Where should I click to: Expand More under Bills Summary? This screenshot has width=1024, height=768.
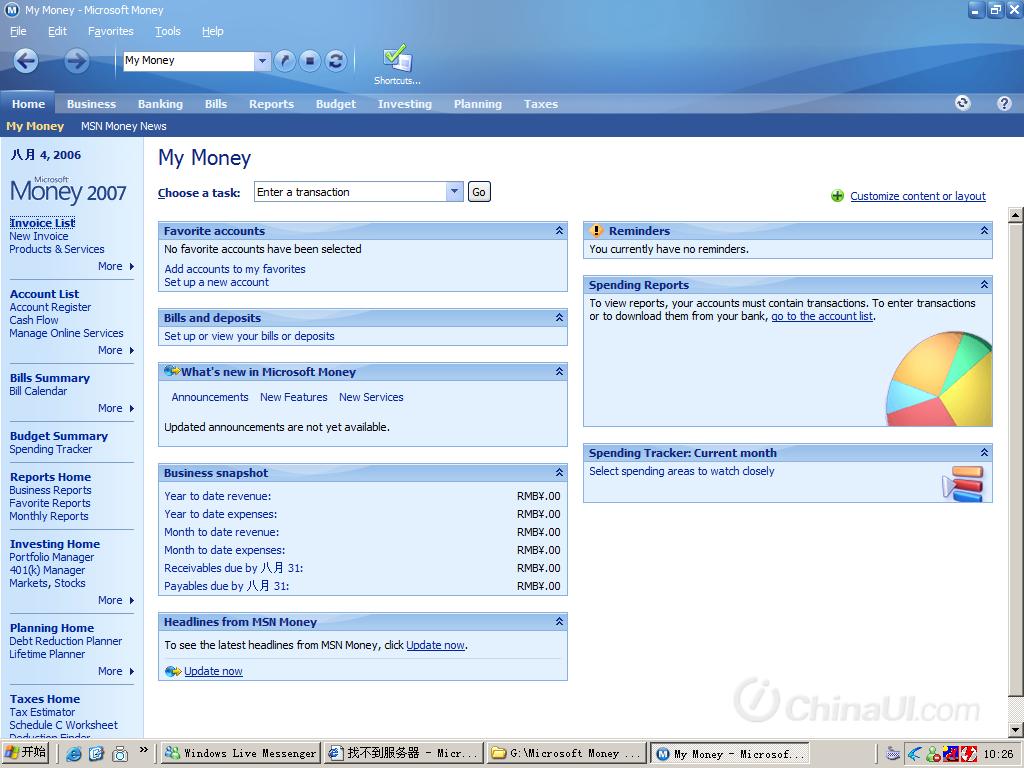pyautogui.click(x=116, y=408)
